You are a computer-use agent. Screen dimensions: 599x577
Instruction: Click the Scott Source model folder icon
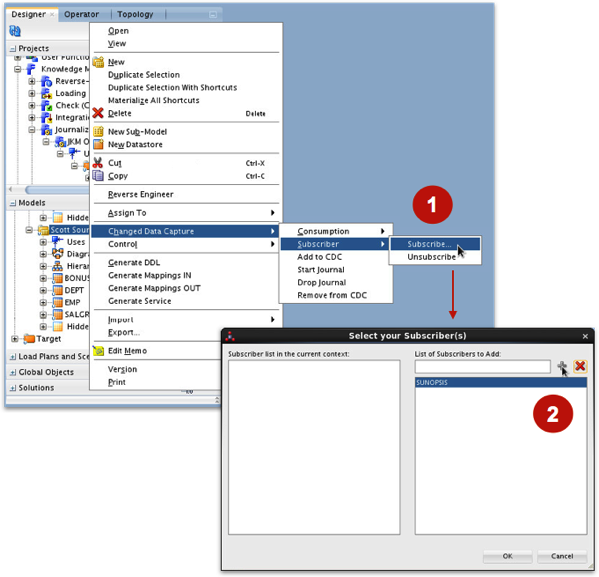click(43, 230)
